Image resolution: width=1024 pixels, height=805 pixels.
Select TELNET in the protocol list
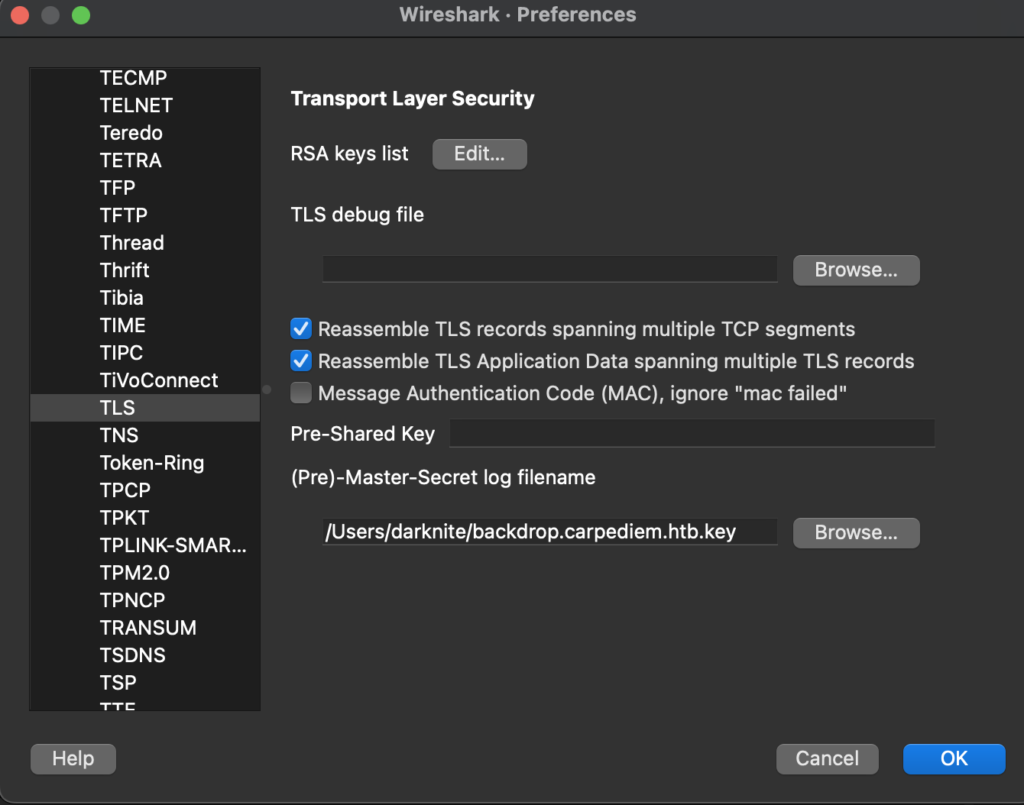coord(136,105)
